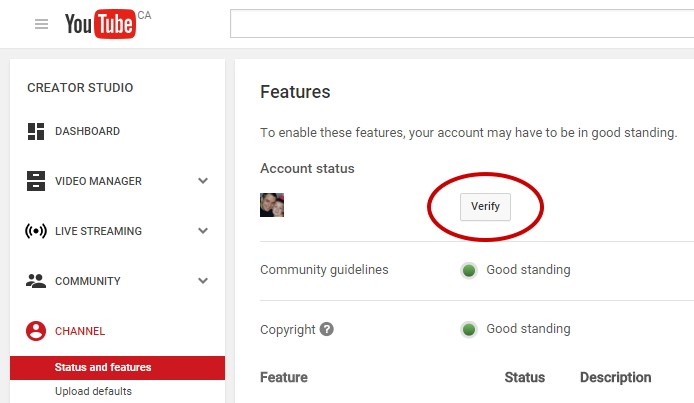Click the 'Account status' heading
This screenshot has width=694, height=403.
307,169
